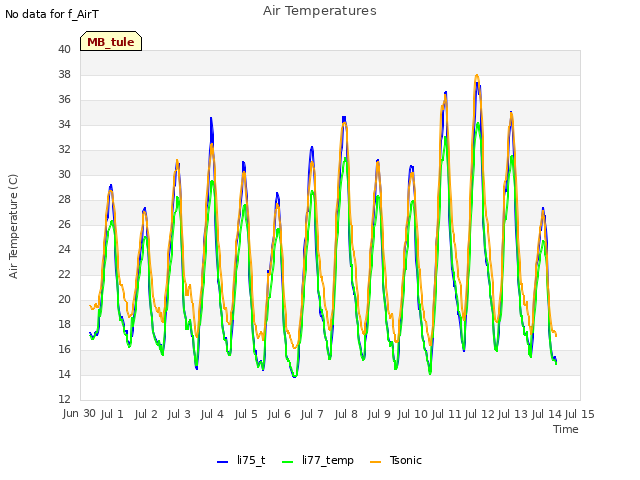
Task: Click the Jul 3 x-axis tick label
Action: tap(179, 414)
